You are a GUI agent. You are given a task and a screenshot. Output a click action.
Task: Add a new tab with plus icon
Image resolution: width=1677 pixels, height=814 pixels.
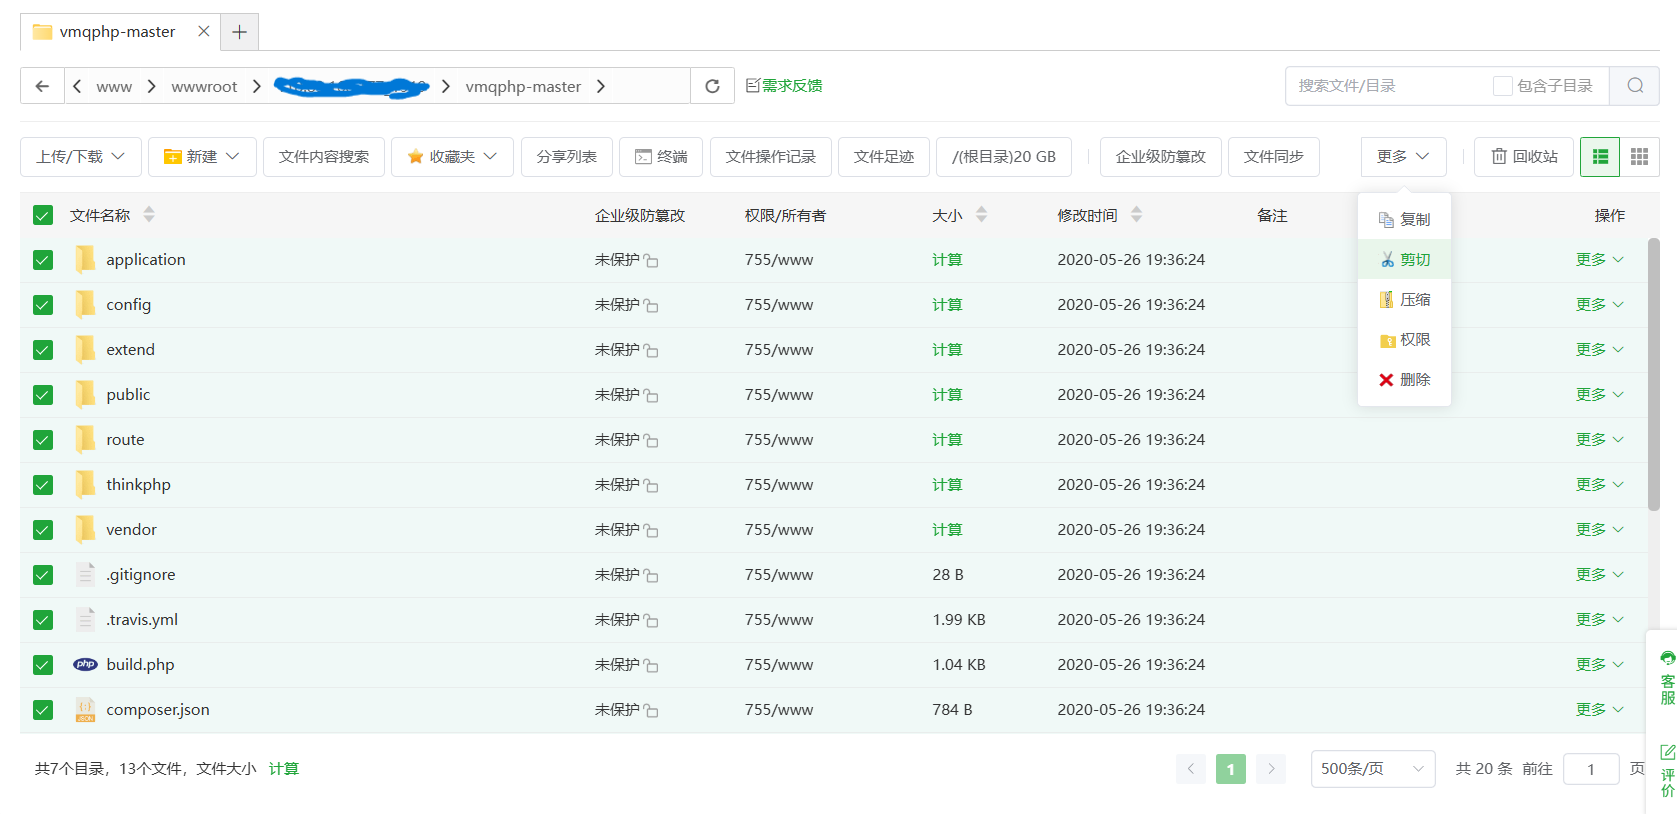tap(239, 32)
